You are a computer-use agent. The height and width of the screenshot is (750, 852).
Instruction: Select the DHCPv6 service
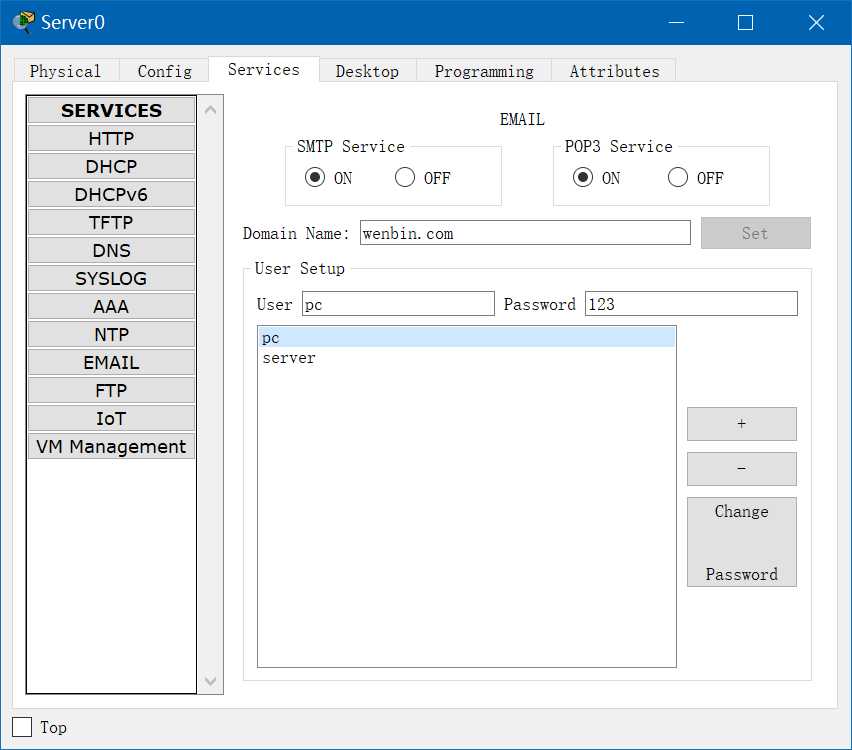pyautogui.click(x=111, y=194)
